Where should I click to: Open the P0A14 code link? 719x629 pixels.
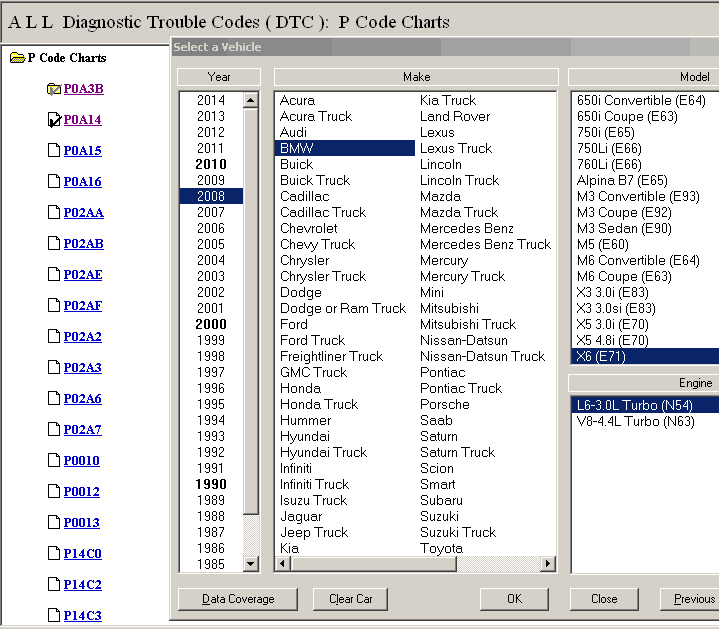click(83, 120)
